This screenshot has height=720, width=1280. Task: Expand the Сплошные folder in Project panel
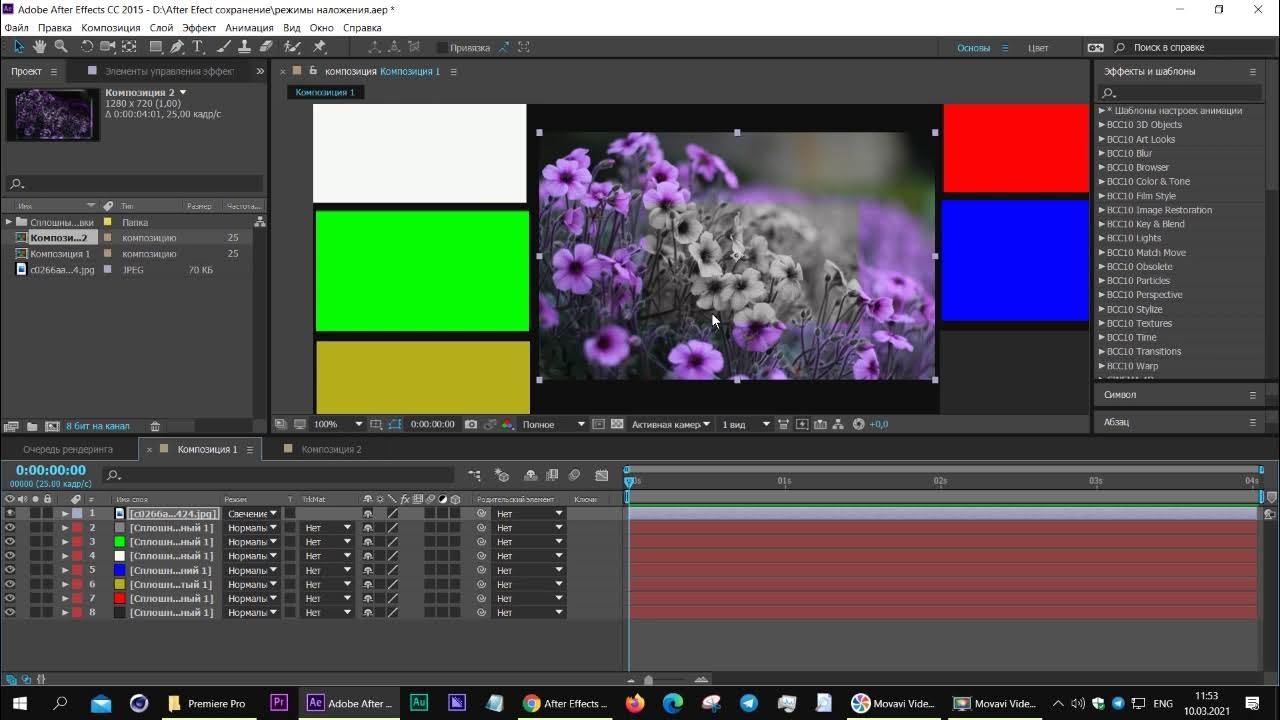[9, 222]
